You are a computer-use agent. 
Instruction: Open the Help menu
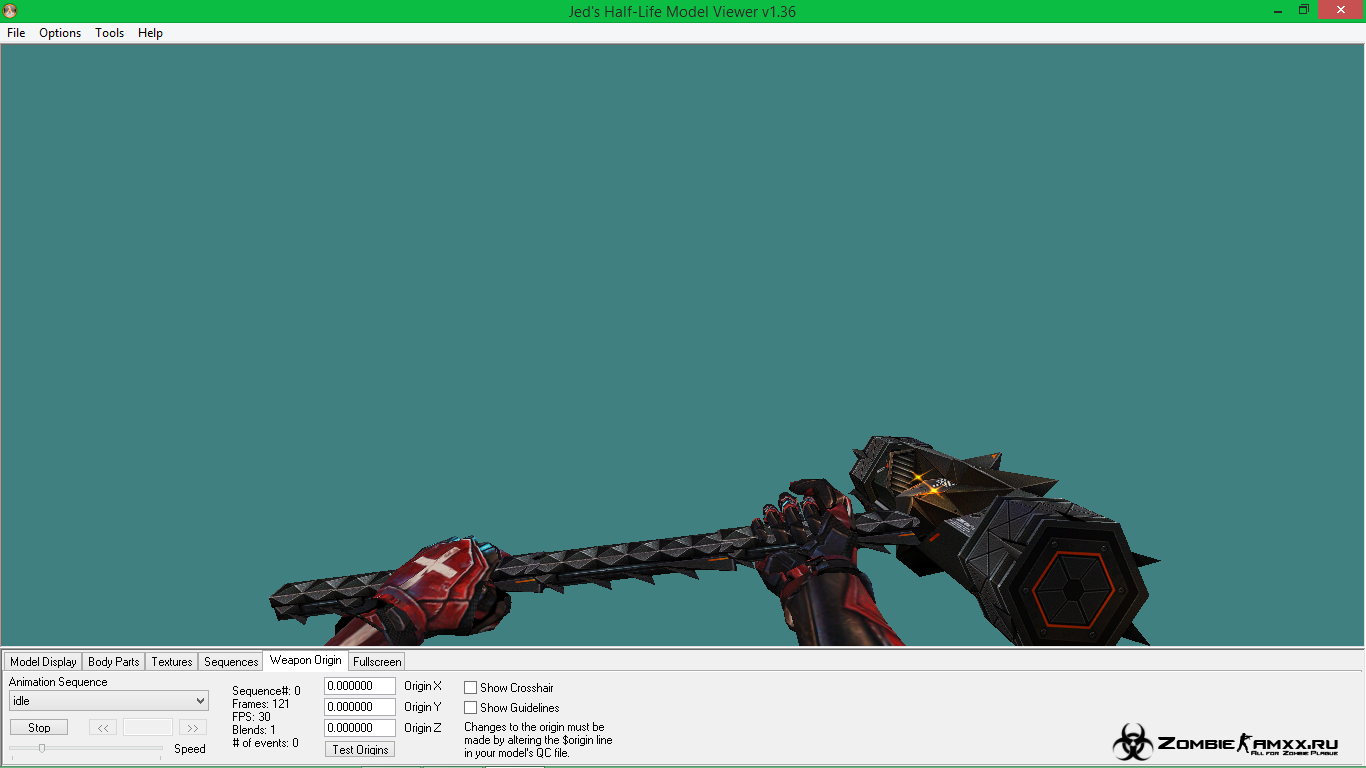[x=150, y=33]
